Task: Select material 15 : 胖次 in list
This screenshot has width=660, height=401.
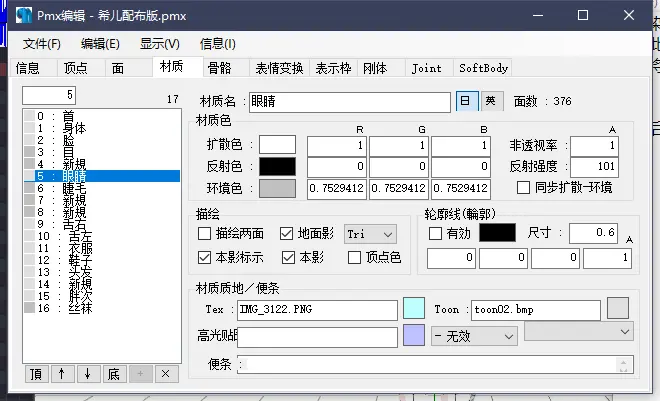Action: [102, 296]
